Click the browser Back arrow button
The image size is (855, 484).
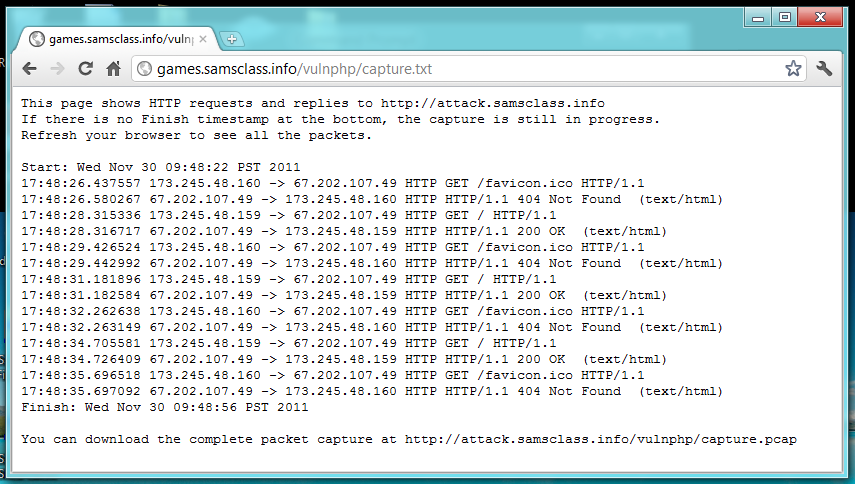(x=30, y=69)
